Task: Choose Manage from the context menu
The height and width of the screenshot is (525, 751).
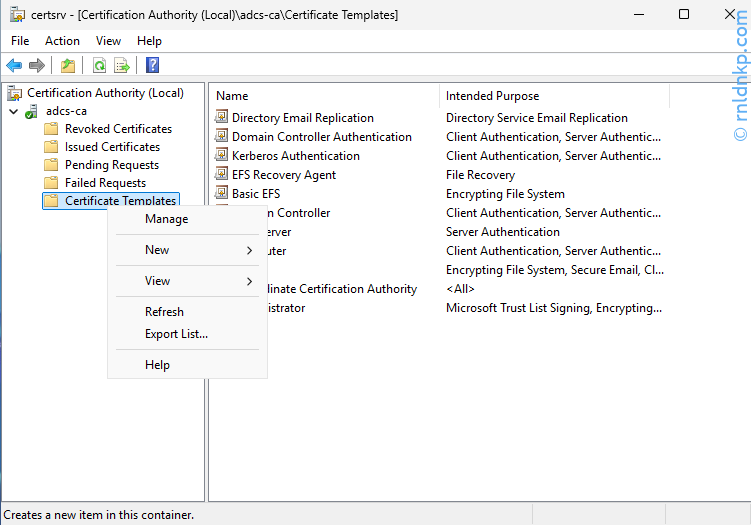Action: point(166,219)
